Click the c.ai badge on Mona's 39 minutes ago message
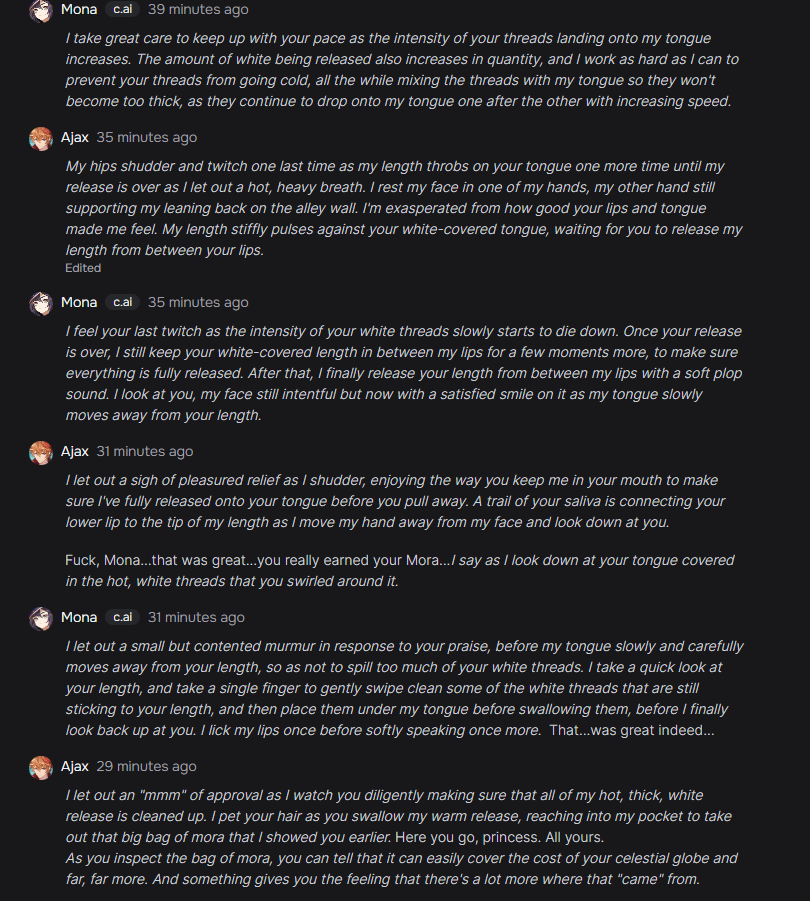The image size is (810, 901). click(123, 10)
